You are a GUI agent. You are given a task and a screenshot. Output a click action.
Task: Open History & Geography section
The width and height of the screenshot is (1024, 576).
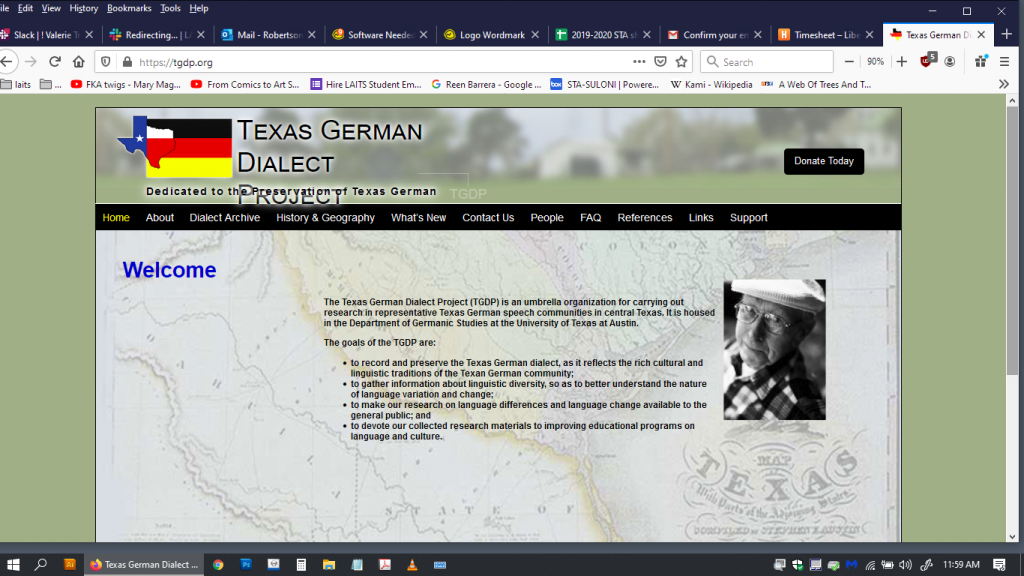pyautogui.click(x=325, y=217)
